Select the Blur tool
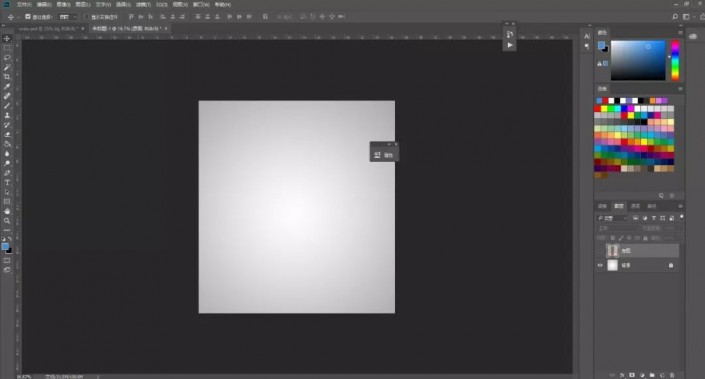Viewport: 705px width, 379px height. (x=7, y=154)
